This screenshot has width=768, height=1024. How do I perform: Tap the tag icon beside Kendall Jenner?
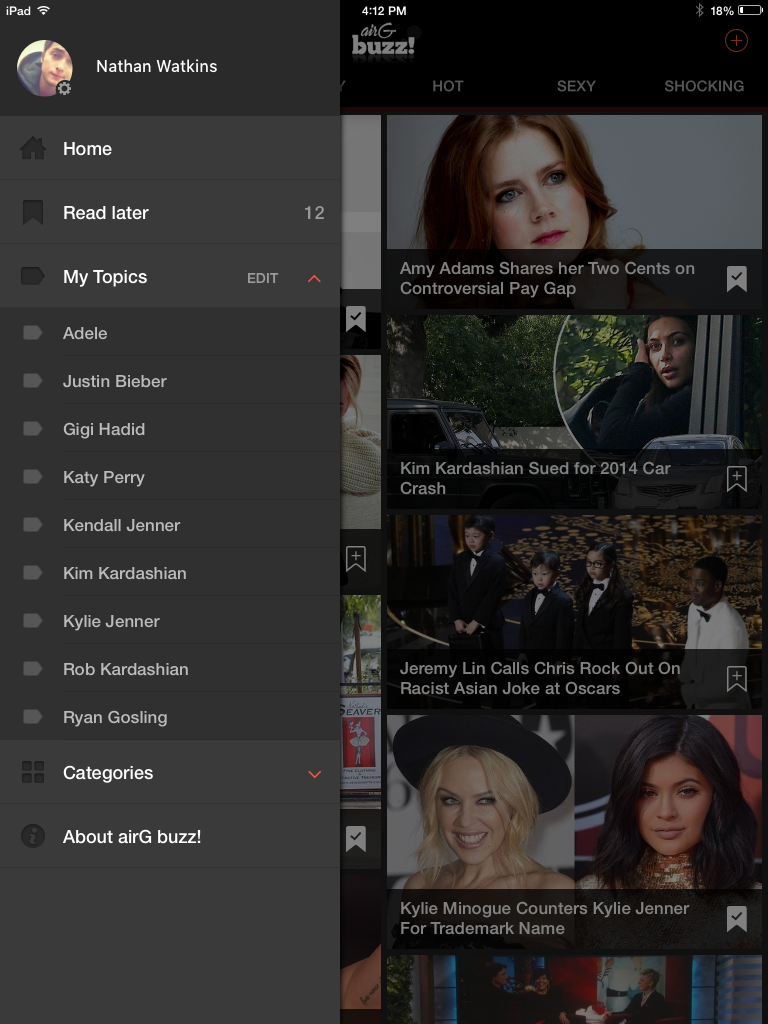point(33,525)
